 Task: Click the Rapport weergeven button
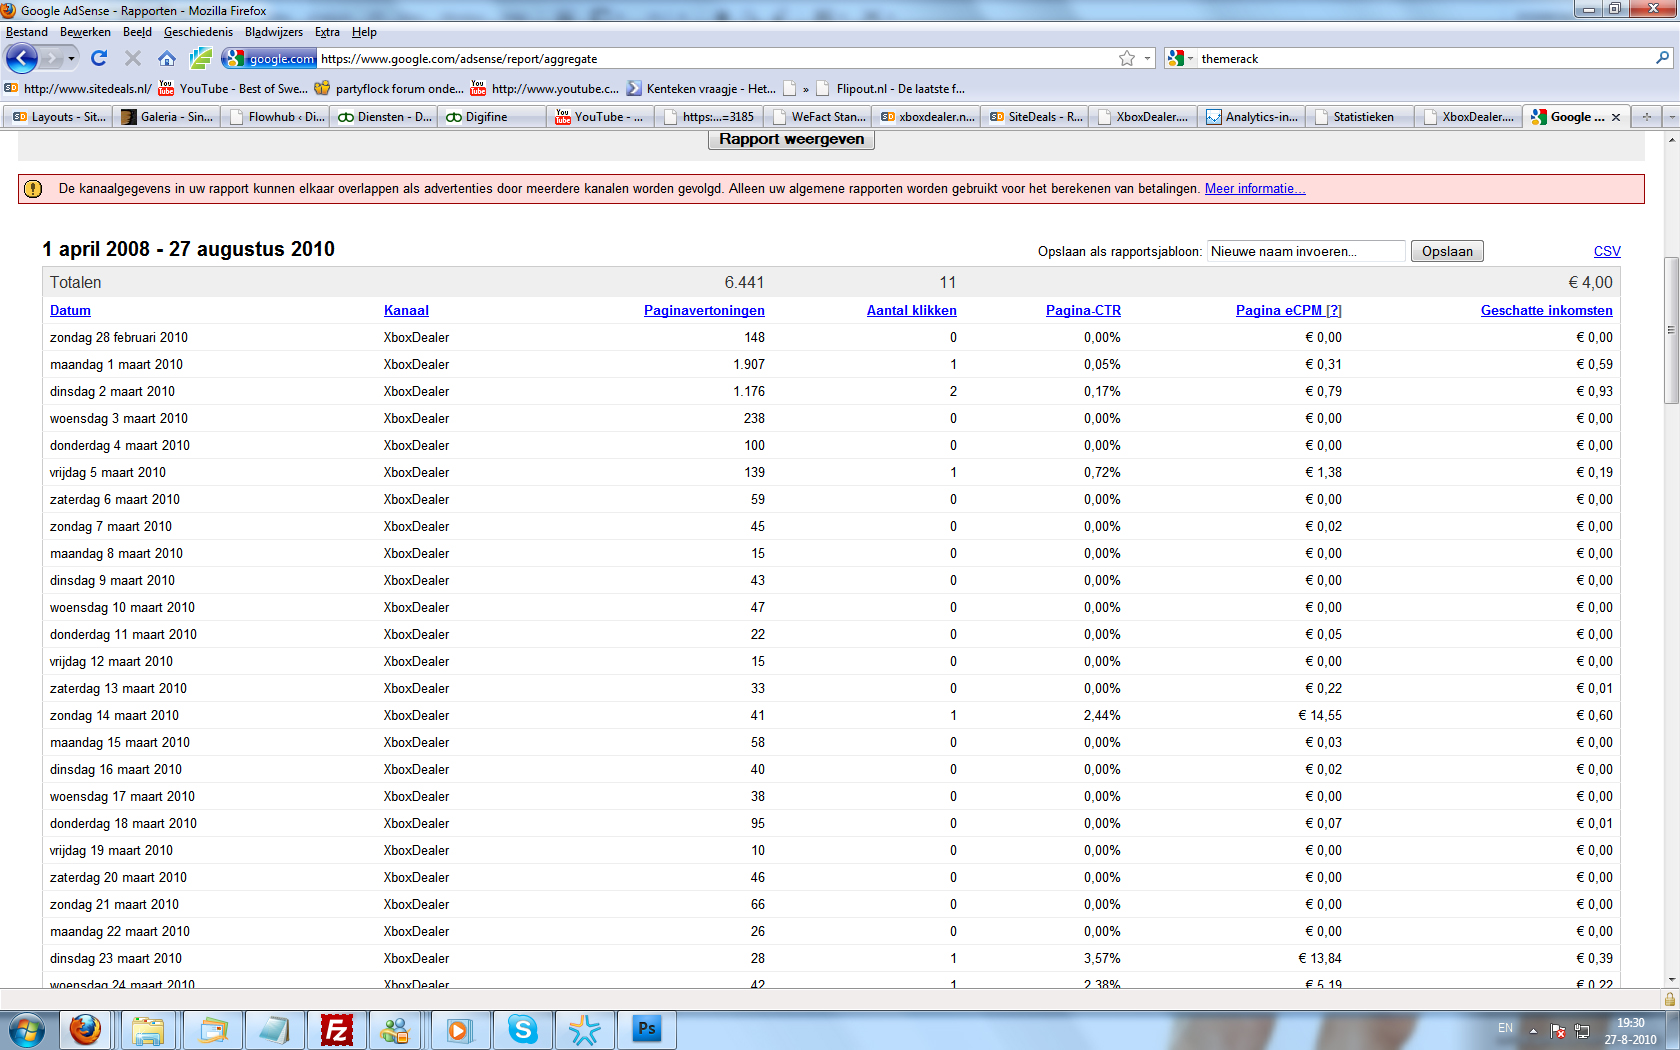point(791,139)
